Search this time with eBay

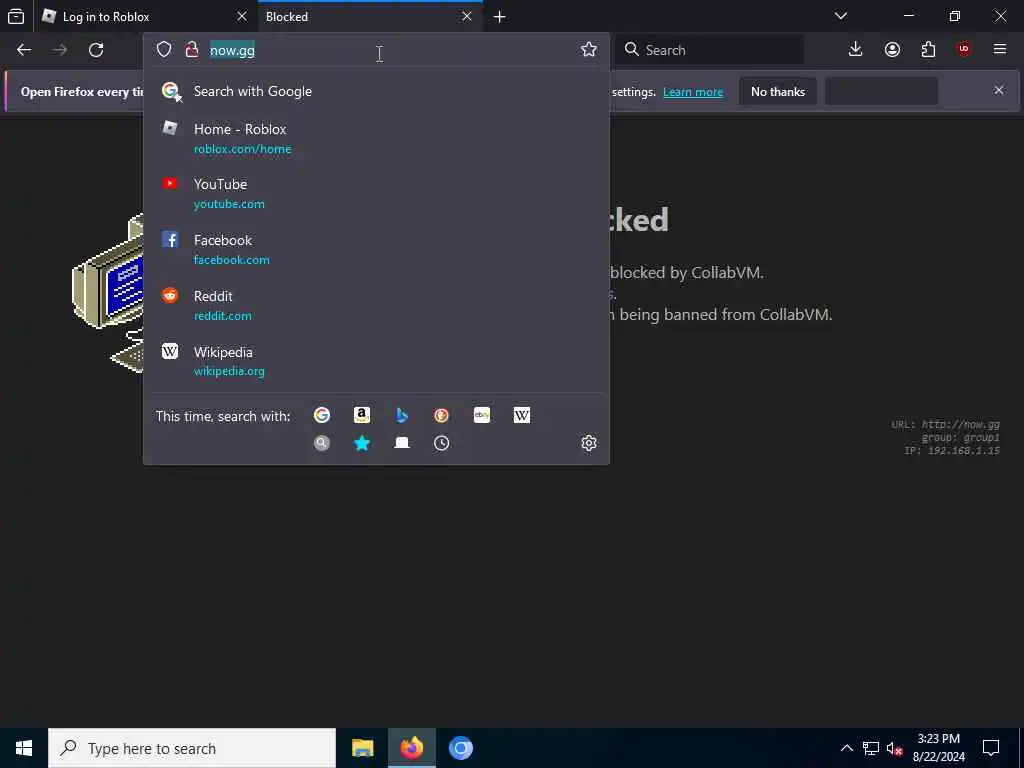click(x=482, y=415)
